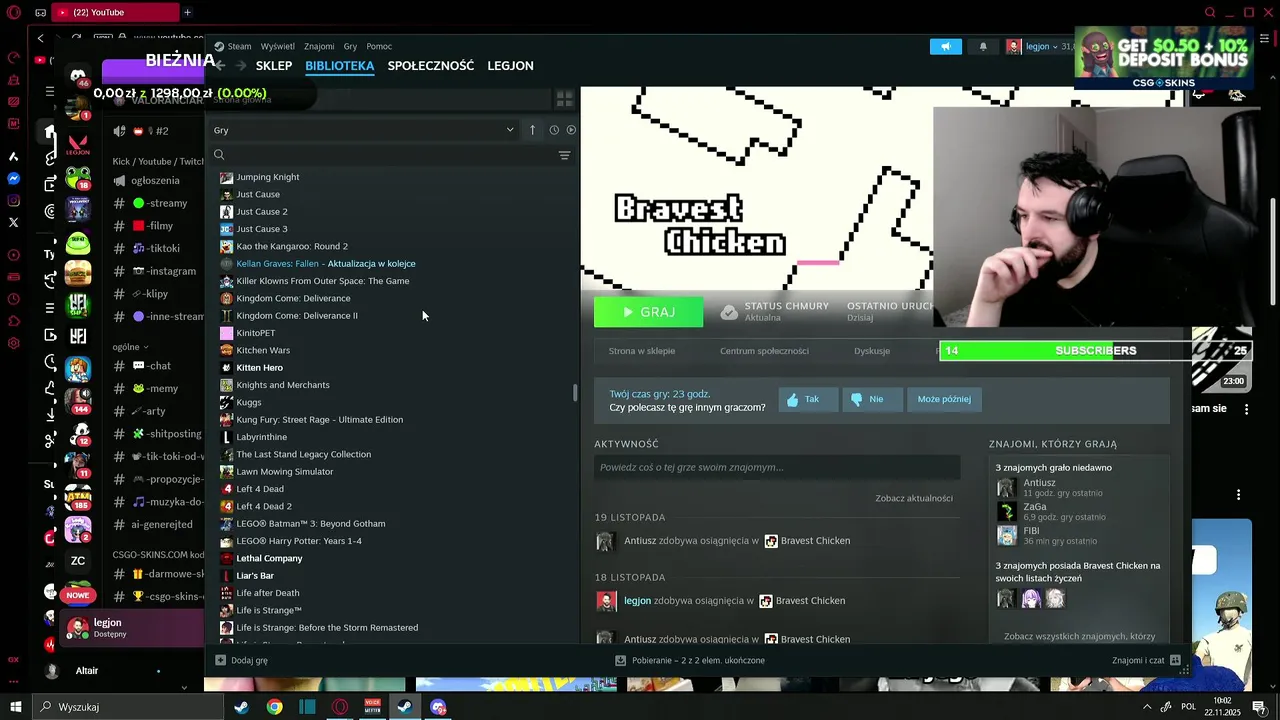Select Kitten Hero game
This screenshot has width=1280, height=720.
pyautogui.click(x=259, y=368)
